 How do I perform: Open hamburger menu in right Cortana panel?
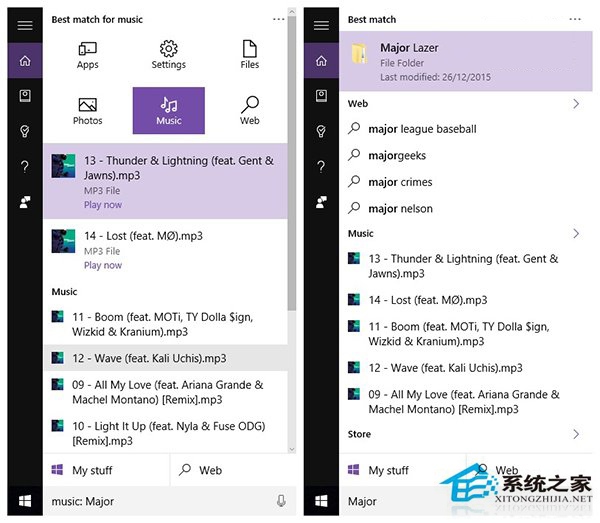[x=321, y=26]
